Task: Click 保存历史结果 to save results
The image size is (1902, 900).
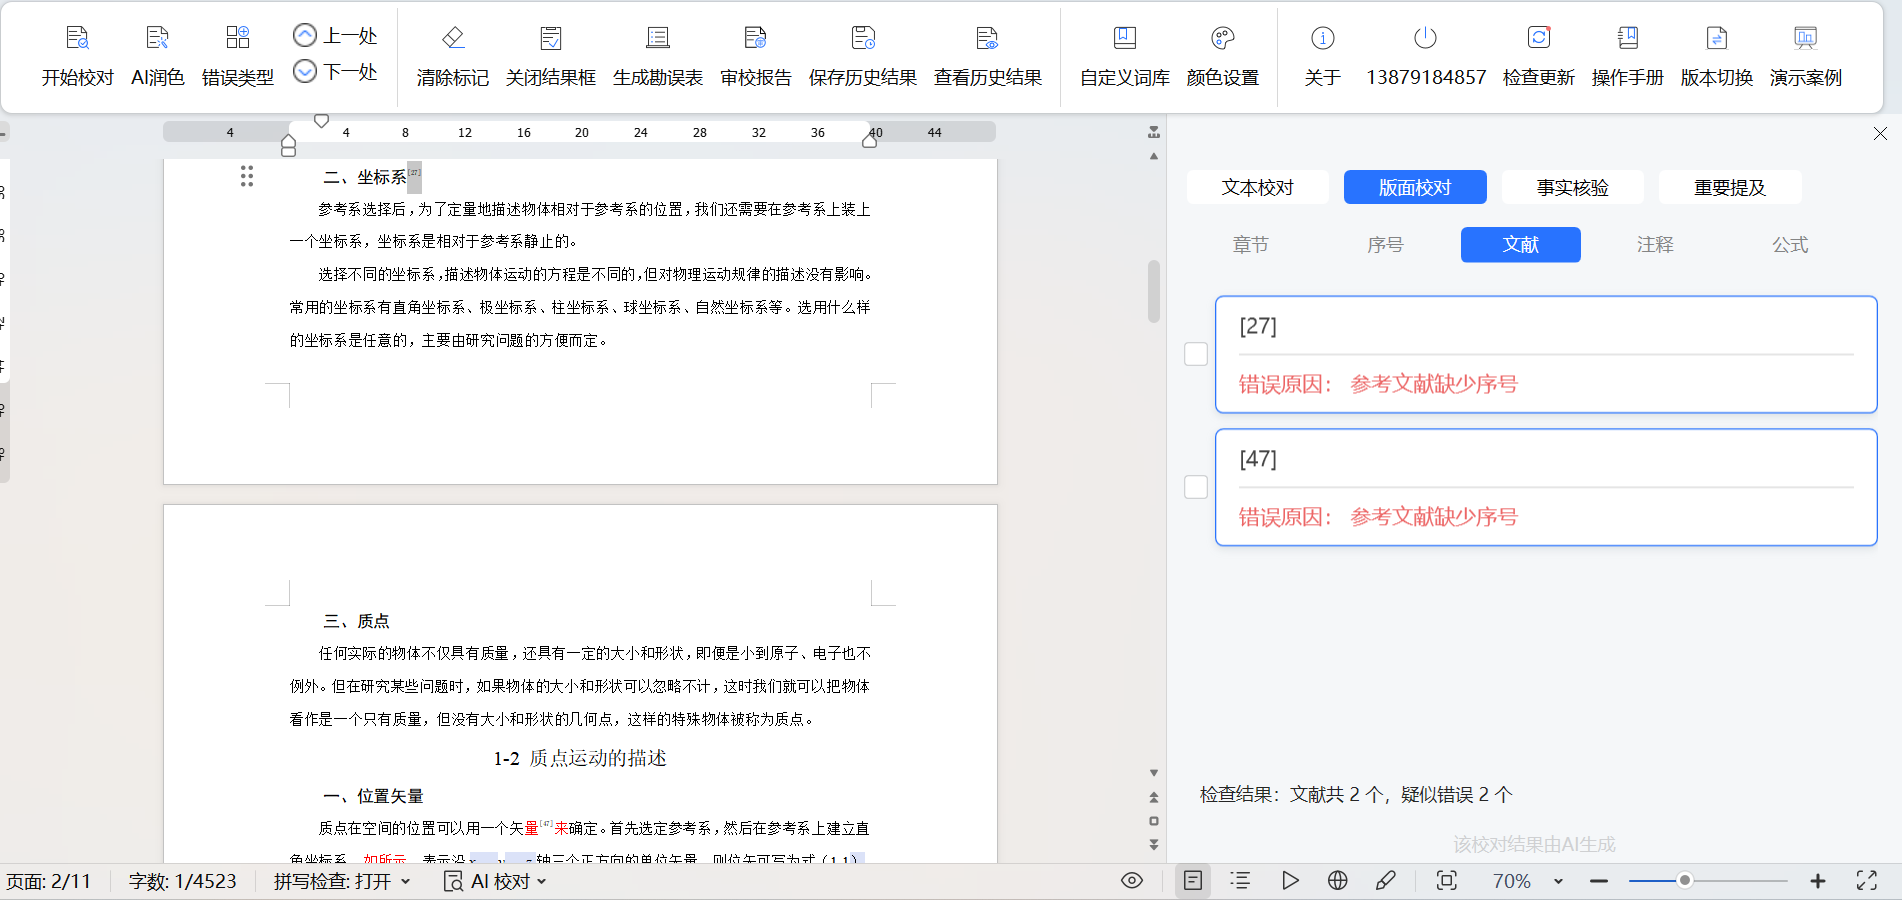Action: click(x=862, y=56)
